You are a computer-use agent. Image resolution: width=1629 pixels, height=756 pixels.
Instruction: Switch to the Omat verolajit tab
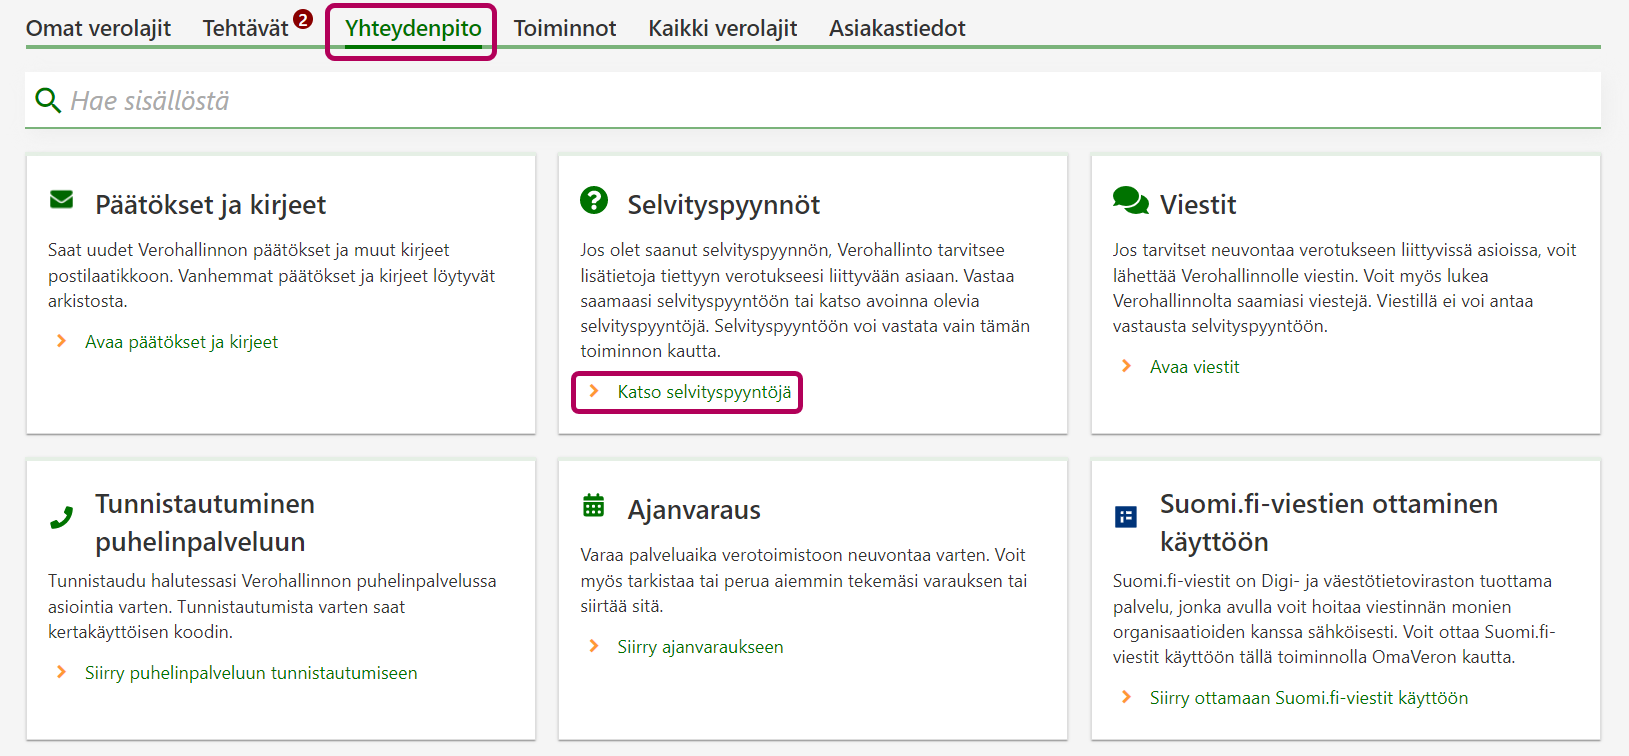coord(98,28)
